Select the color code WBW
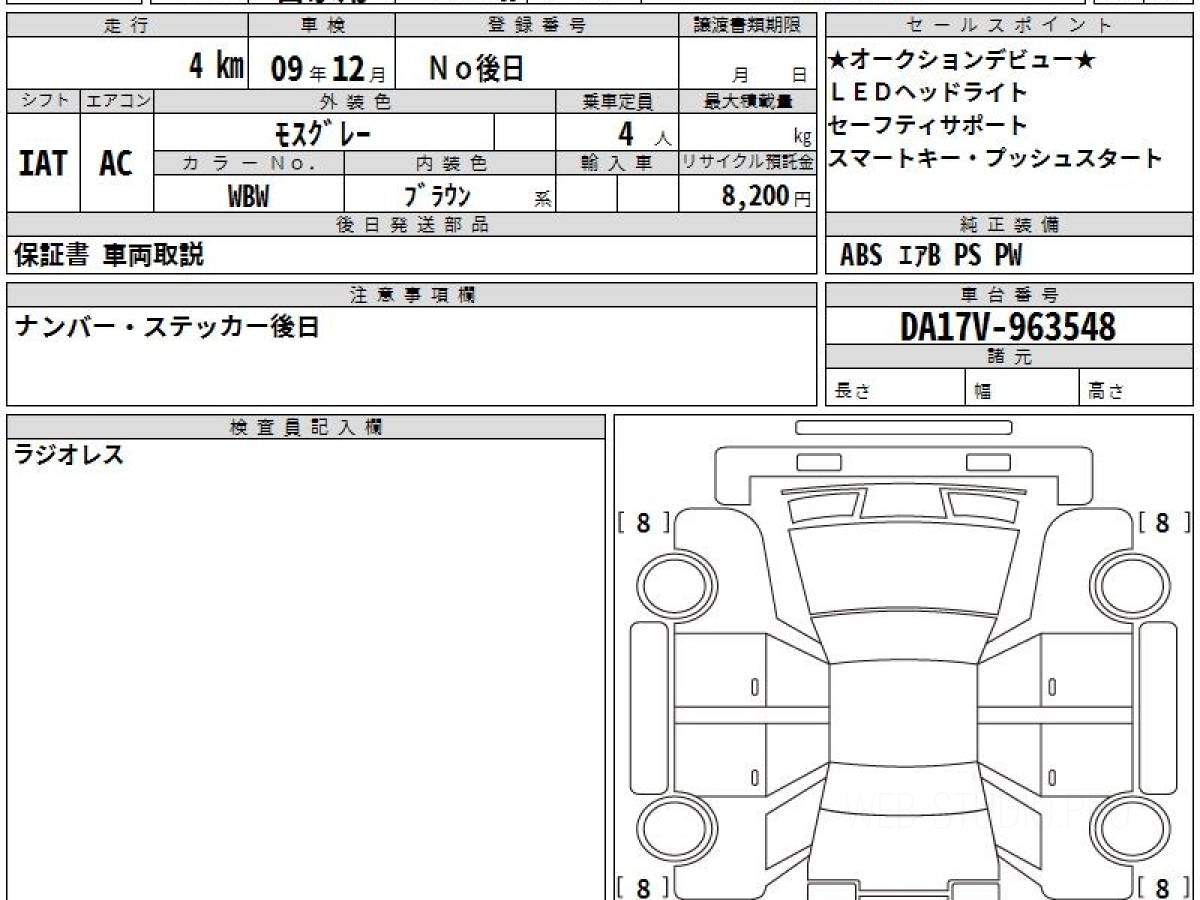The image size is (1200, 900). 249,195
